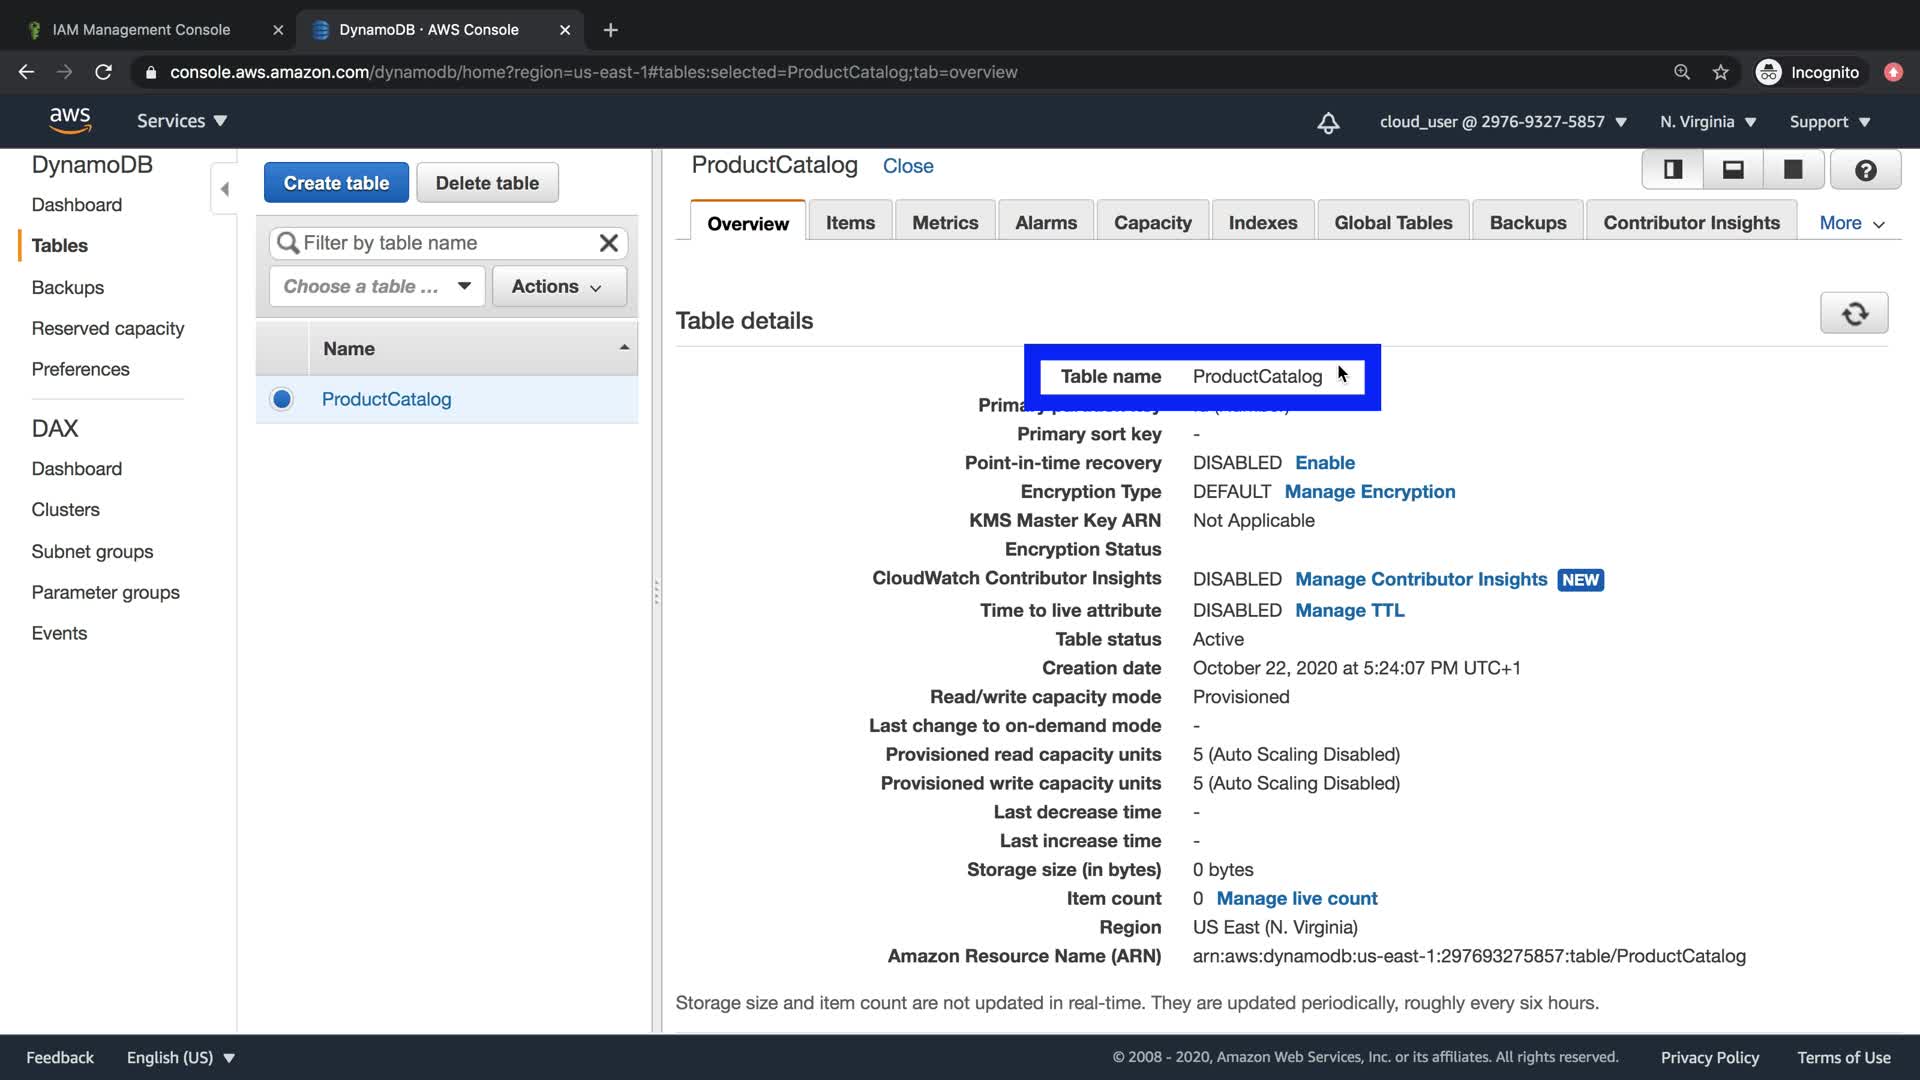Open the Services menu

pyautogui.click(x=182, y=121)
